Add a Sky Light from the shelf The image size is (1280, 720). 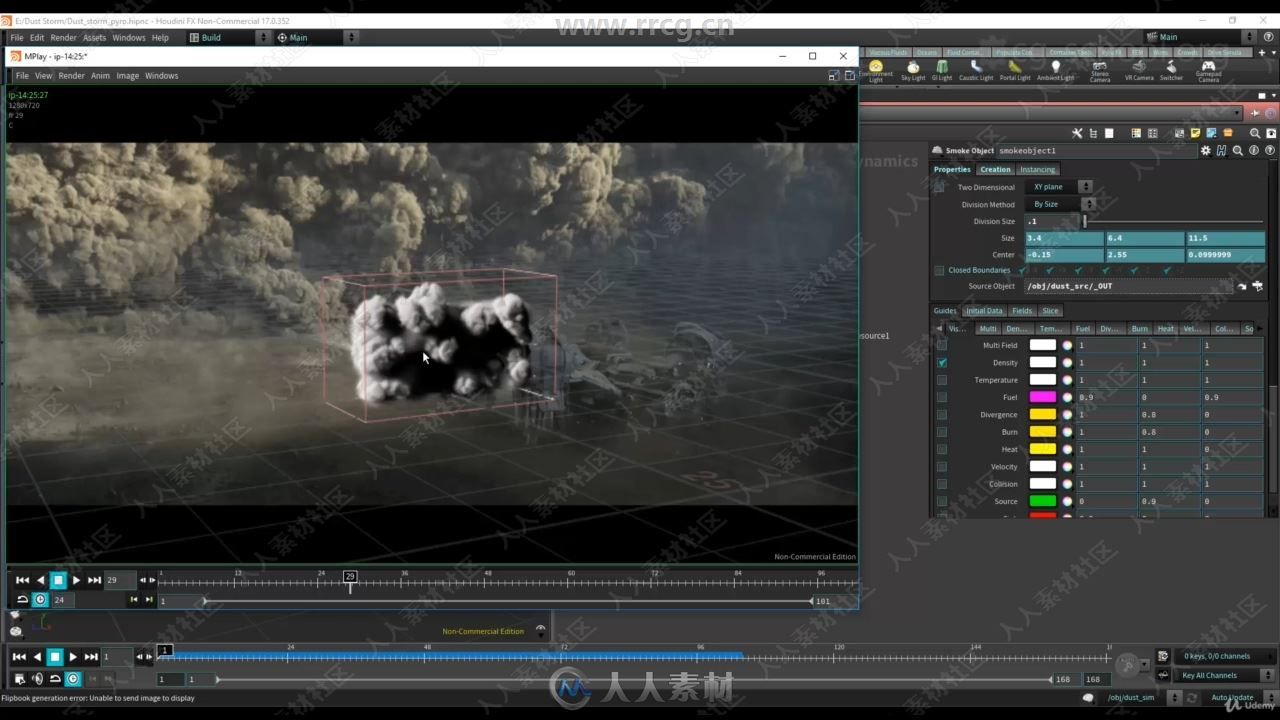[913, 70]
